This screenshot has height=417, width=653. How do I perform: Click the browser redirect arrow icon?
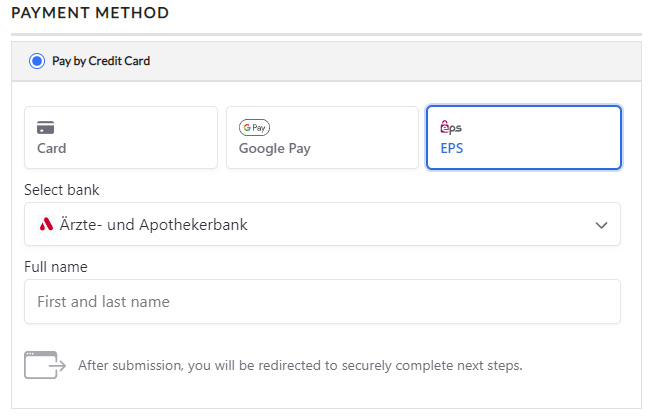[45, 365]
